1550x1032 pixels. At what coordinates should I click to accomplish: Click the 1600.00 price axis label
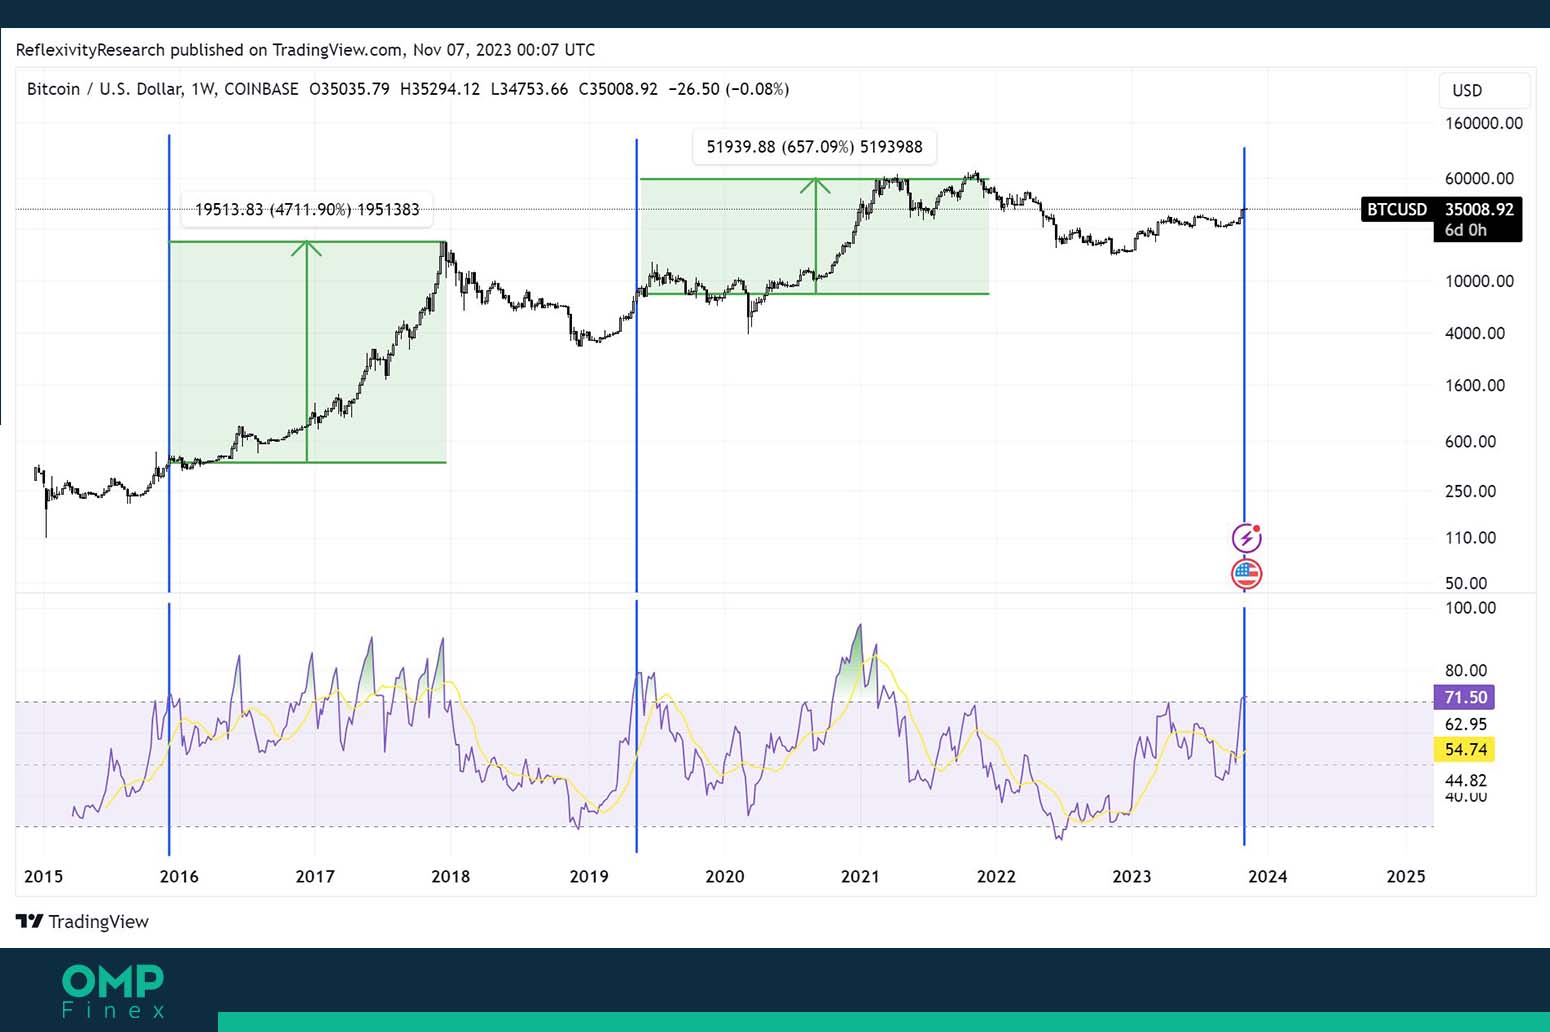click(1475, 385)
